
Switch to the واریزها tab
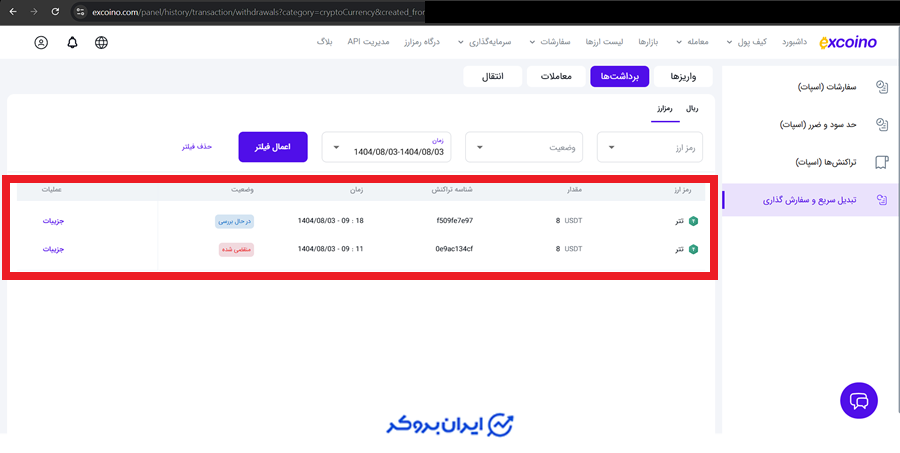coord(683,76)
